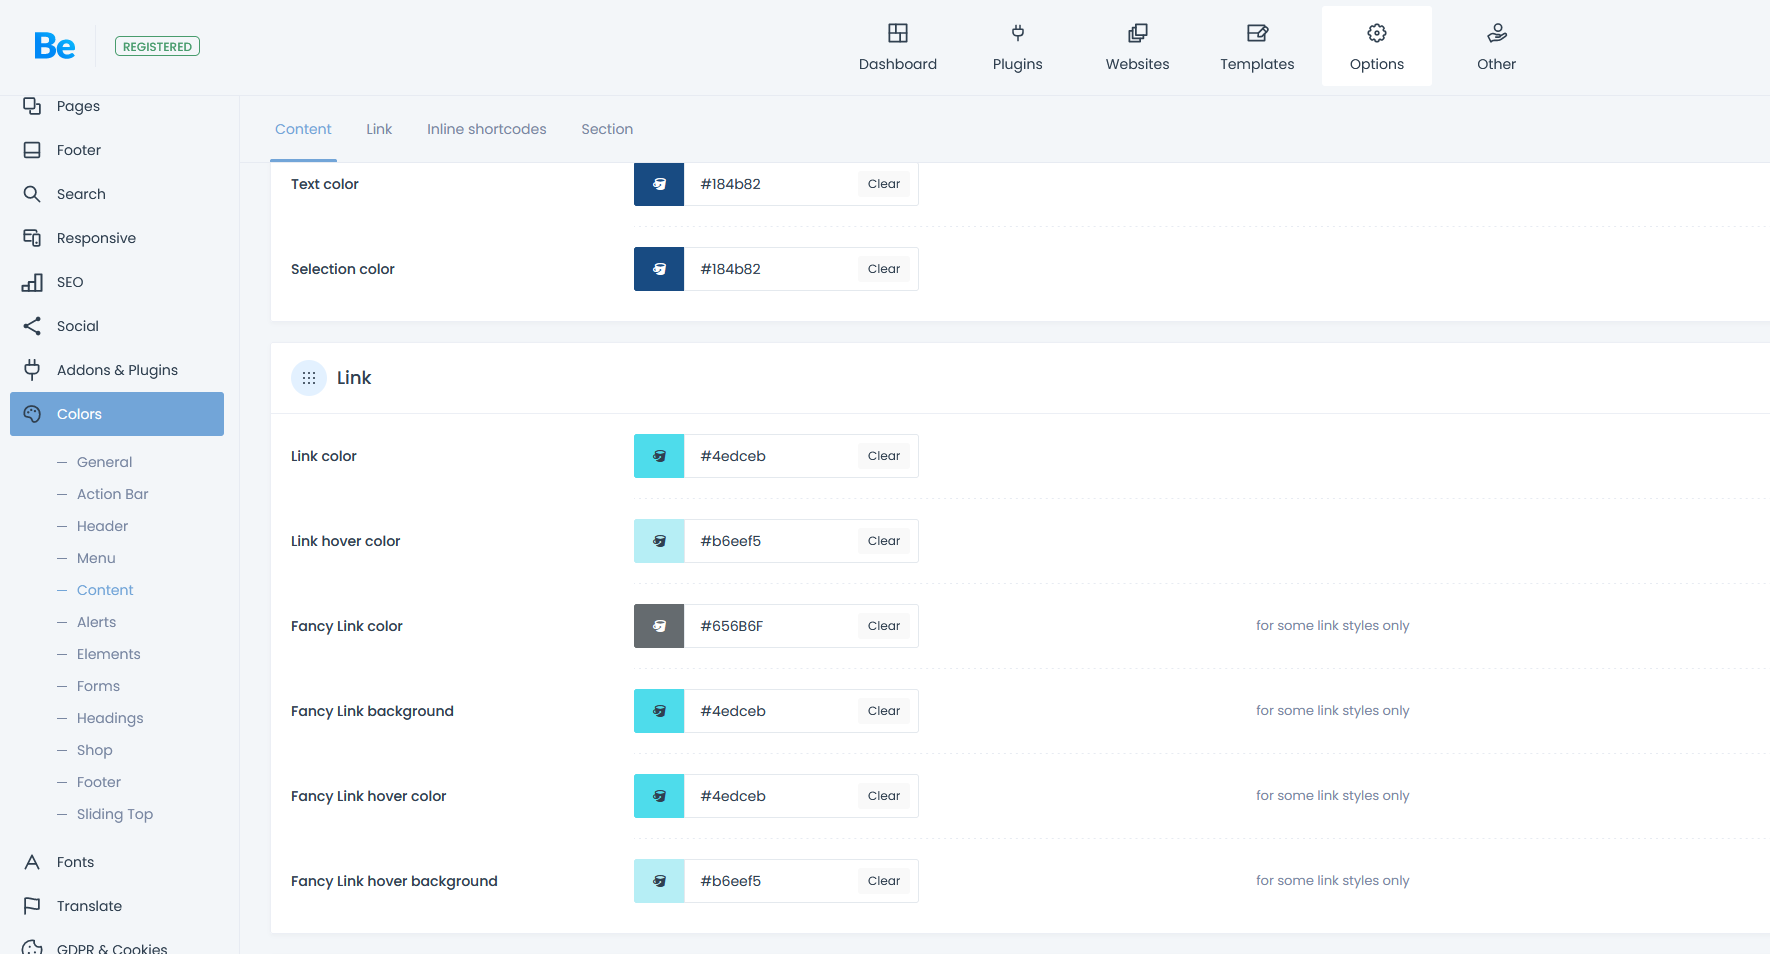Clear the Selection color value
This screenshot has width=1770, height=954.
coord(884,269)
